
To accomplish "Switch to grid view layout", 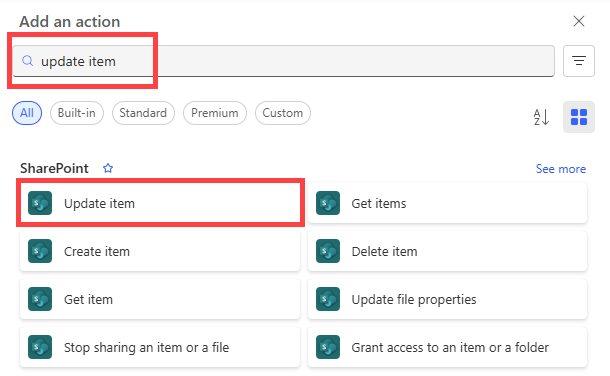I will [x=578, y=117].
